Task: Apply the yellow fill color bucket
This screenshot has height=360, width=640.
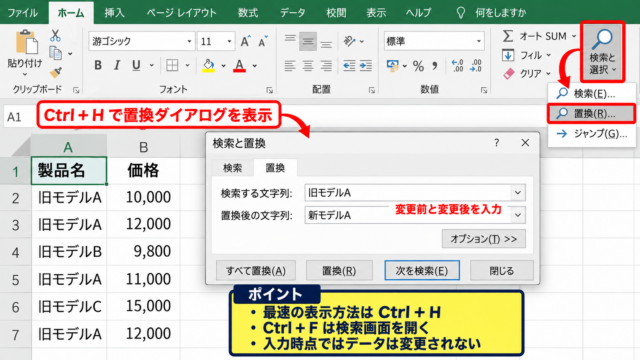Action: 208,65
